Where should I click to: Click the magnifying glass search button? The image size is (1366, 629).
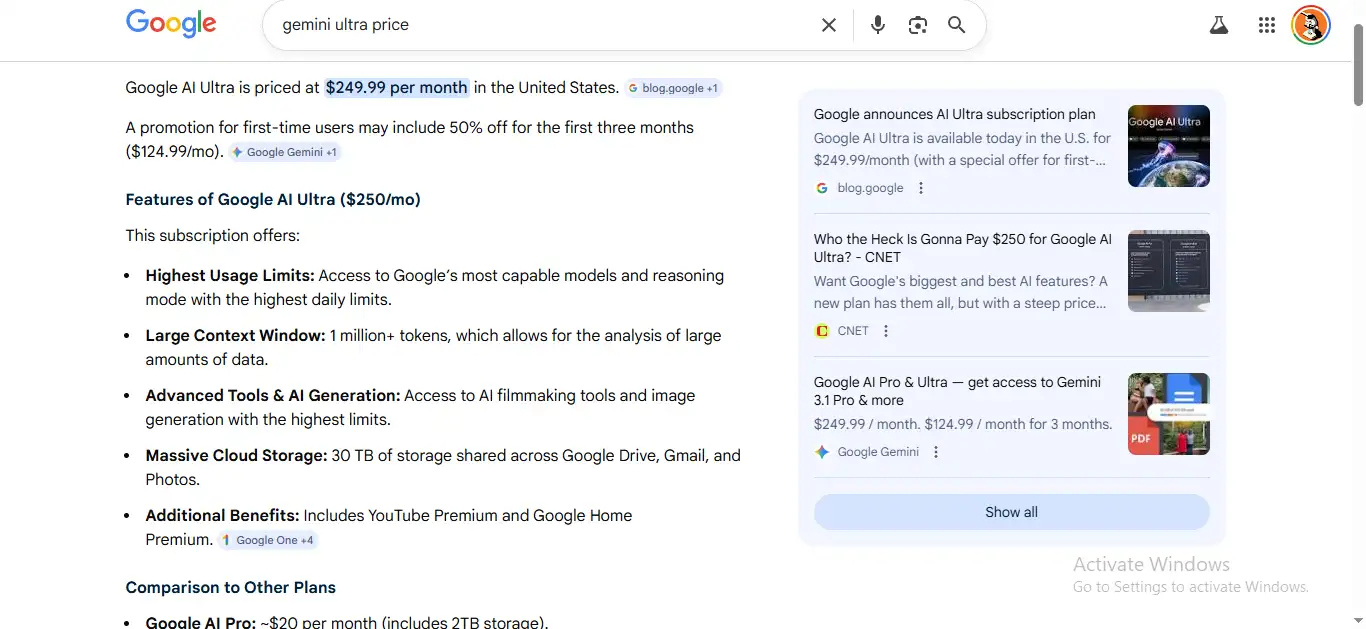957,25
